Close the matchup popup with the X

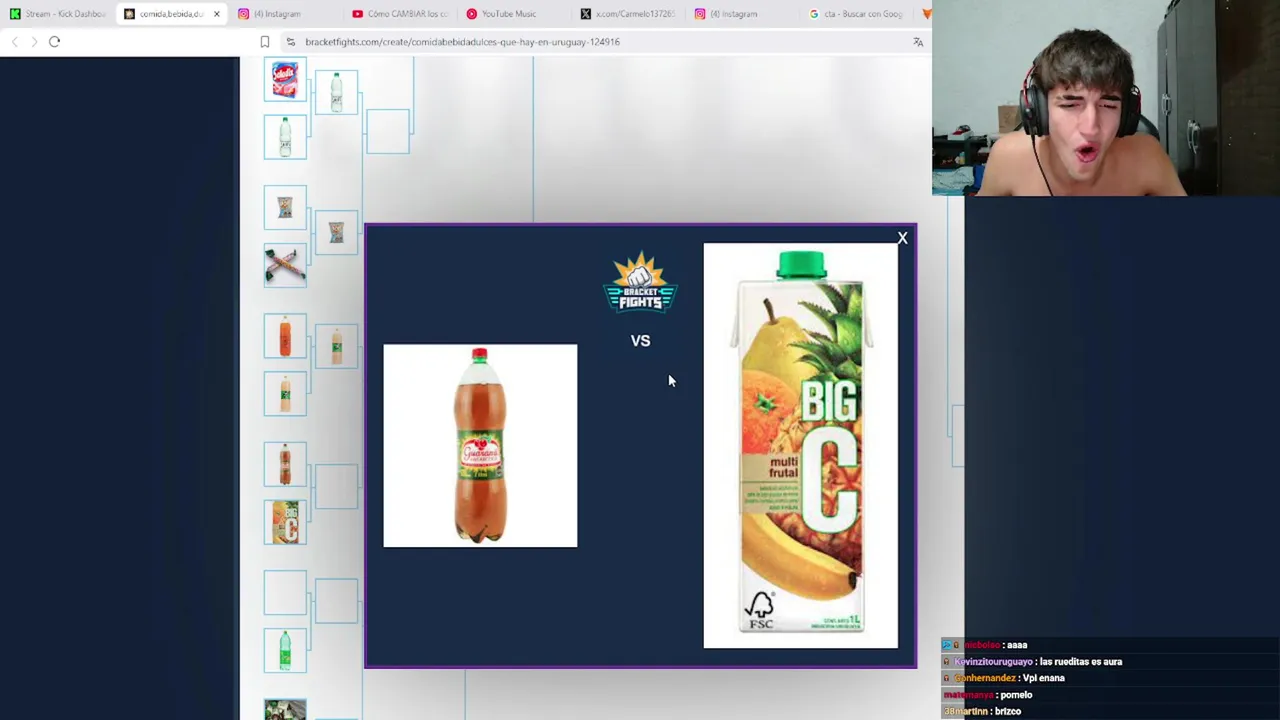902,238
